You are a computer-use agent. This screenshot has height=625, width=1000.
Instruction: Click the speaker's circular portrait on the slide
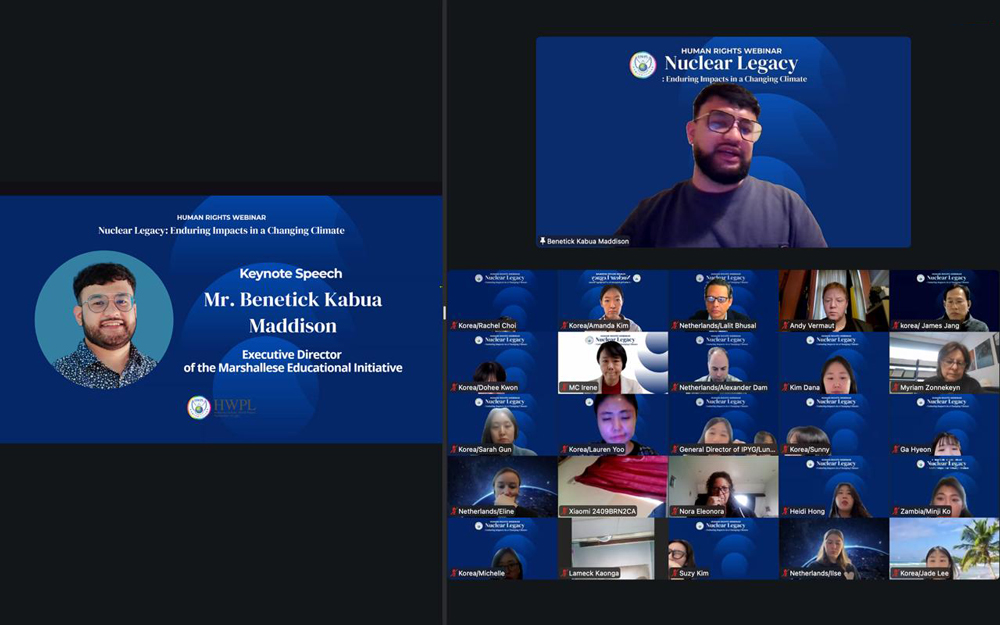pyautogui.click(x=104, y=320)
